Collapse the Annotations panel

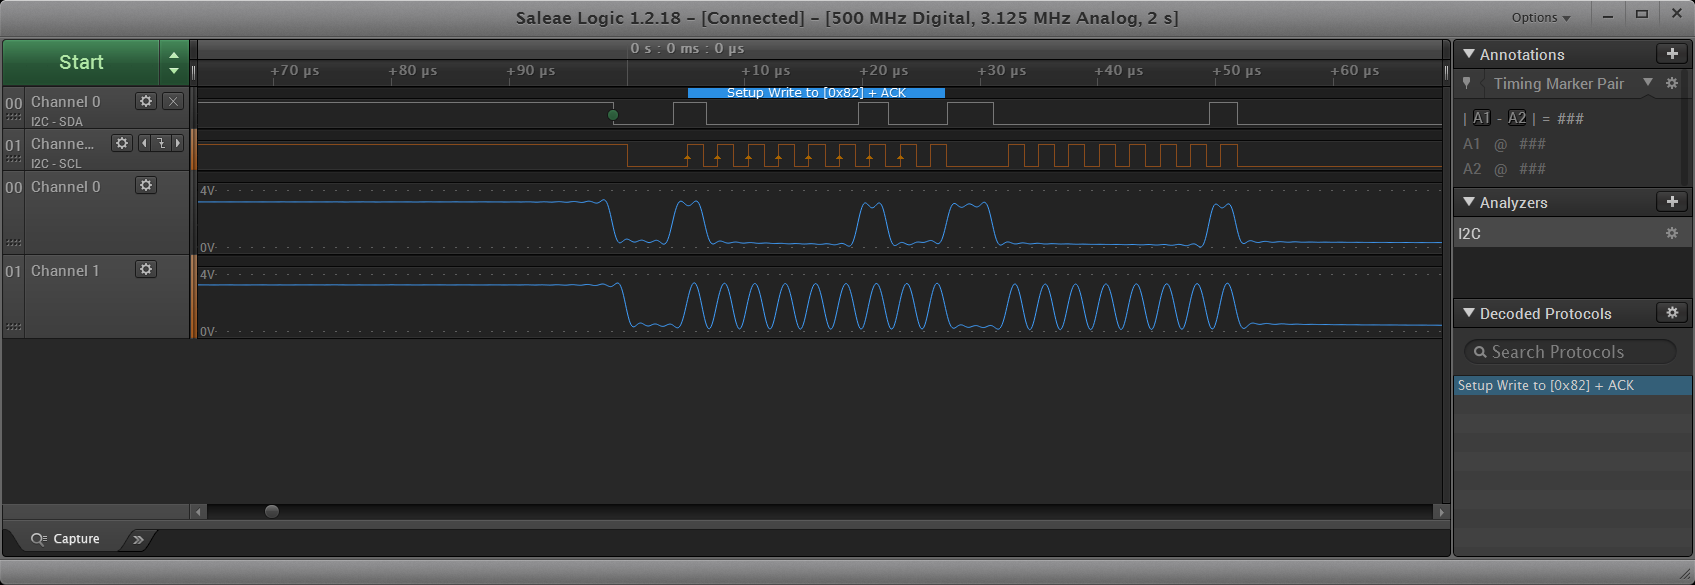[x=1469, y=54]
